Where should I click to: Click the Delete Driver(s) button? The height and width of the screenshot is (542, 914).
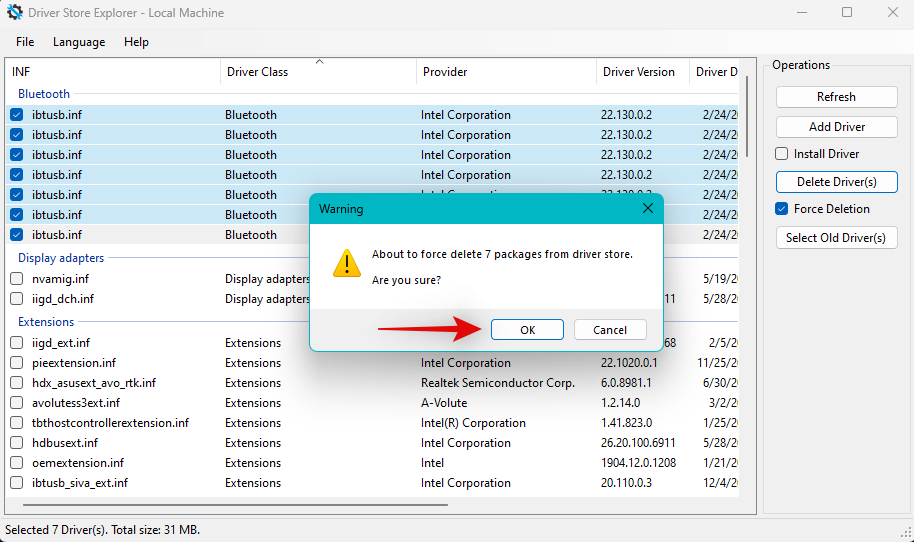point(836,182)
